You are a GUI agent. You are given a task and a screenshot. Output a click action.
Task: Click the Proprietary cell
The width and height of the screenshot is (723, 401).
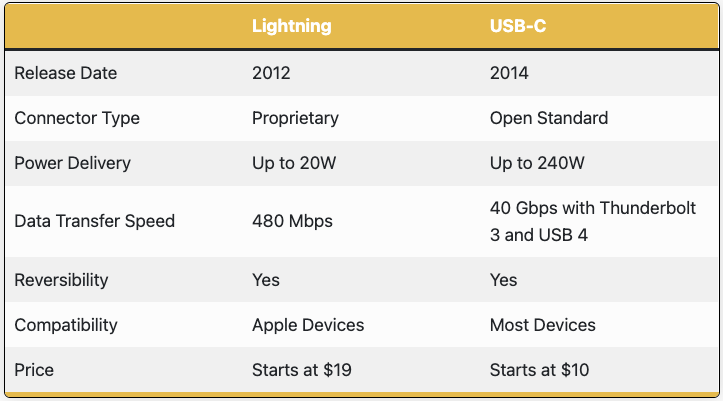coord(295,118)
